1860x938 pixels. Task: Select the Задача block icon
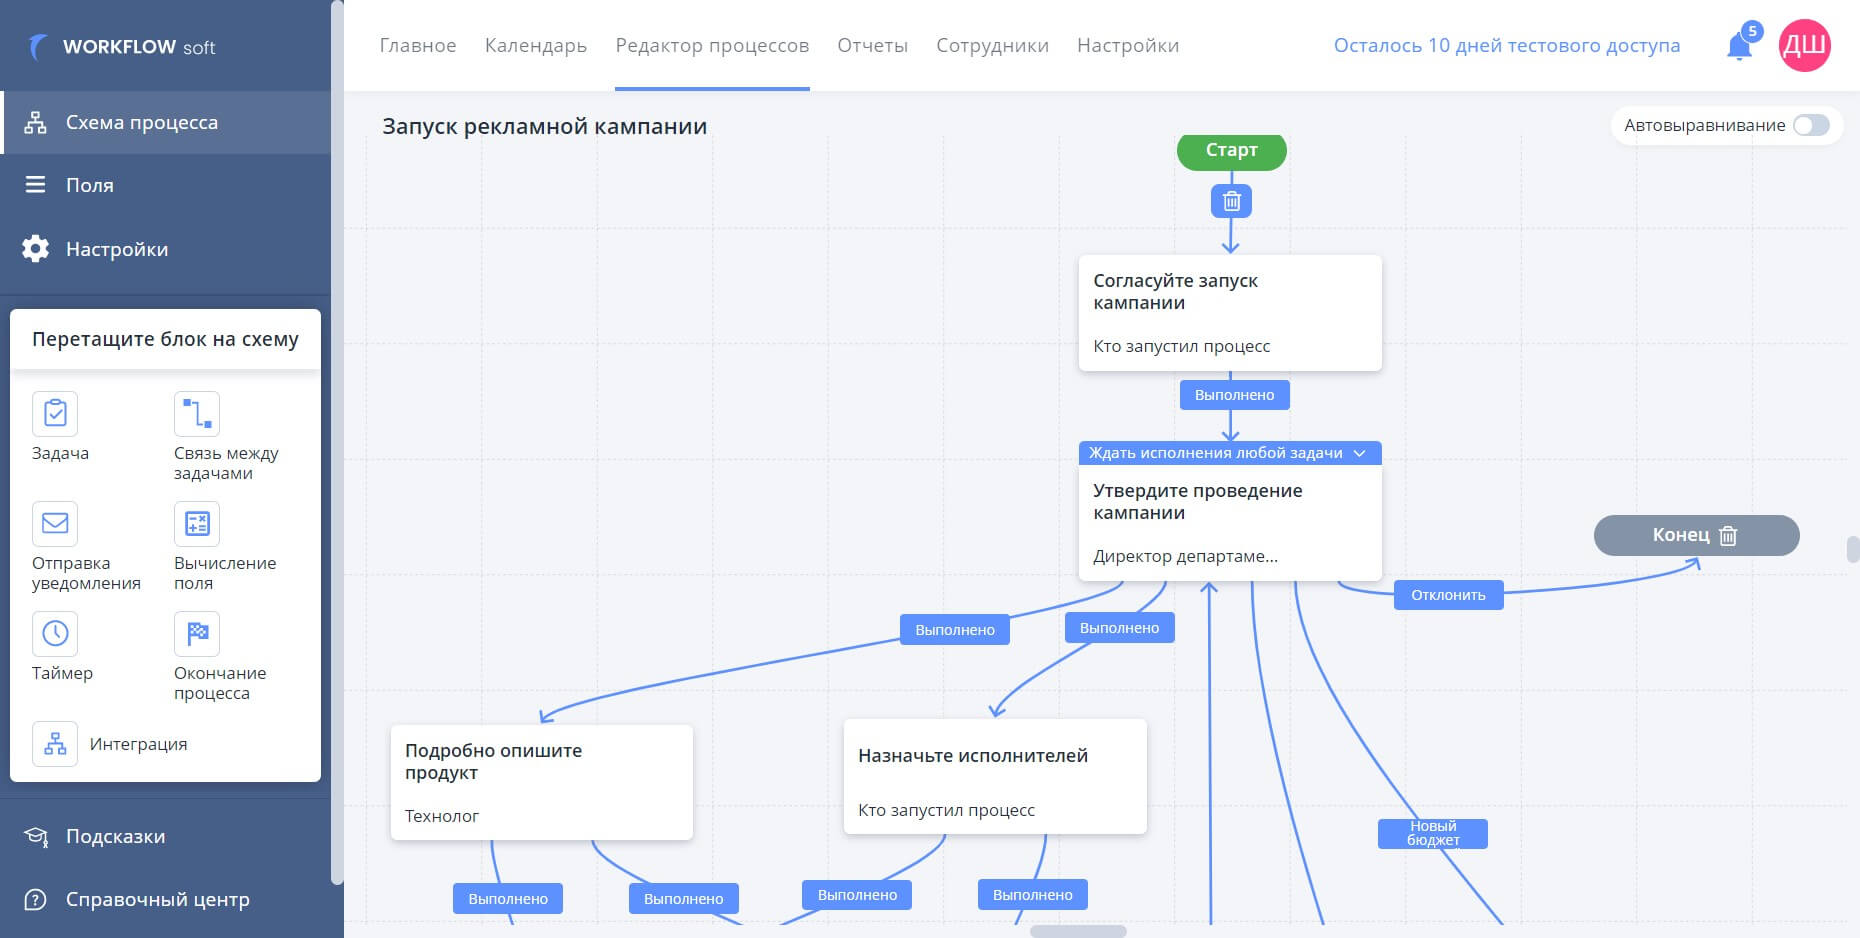click(55, 413)
